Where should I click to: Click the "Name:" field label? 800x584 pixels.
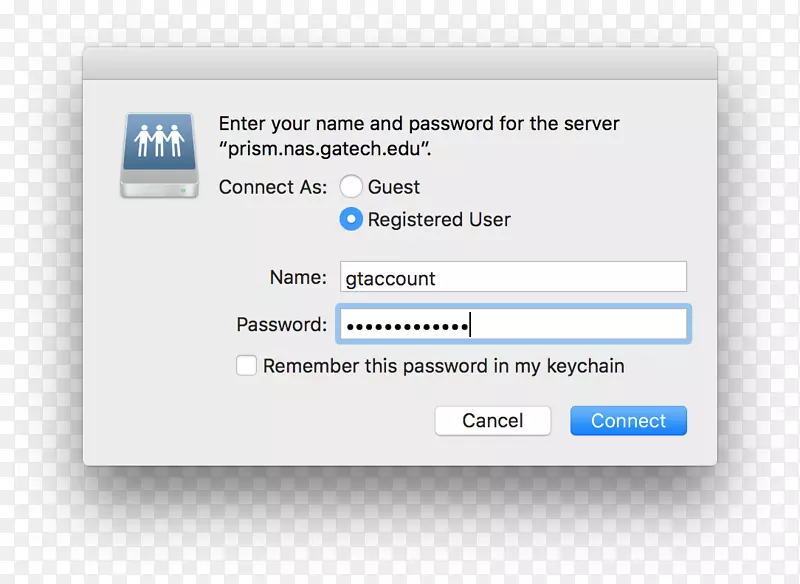point(298,277)
